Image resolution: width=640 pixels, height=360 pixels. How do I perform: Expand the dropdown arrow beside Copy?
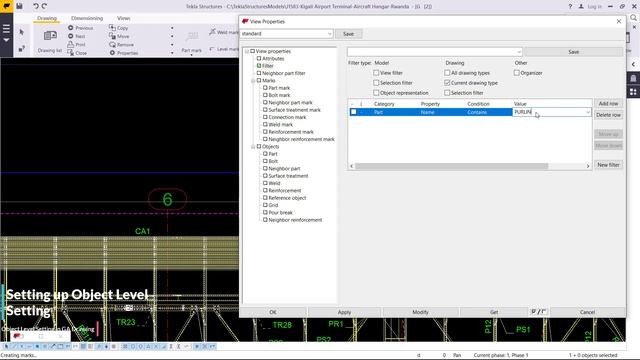[x=172, y=28]
